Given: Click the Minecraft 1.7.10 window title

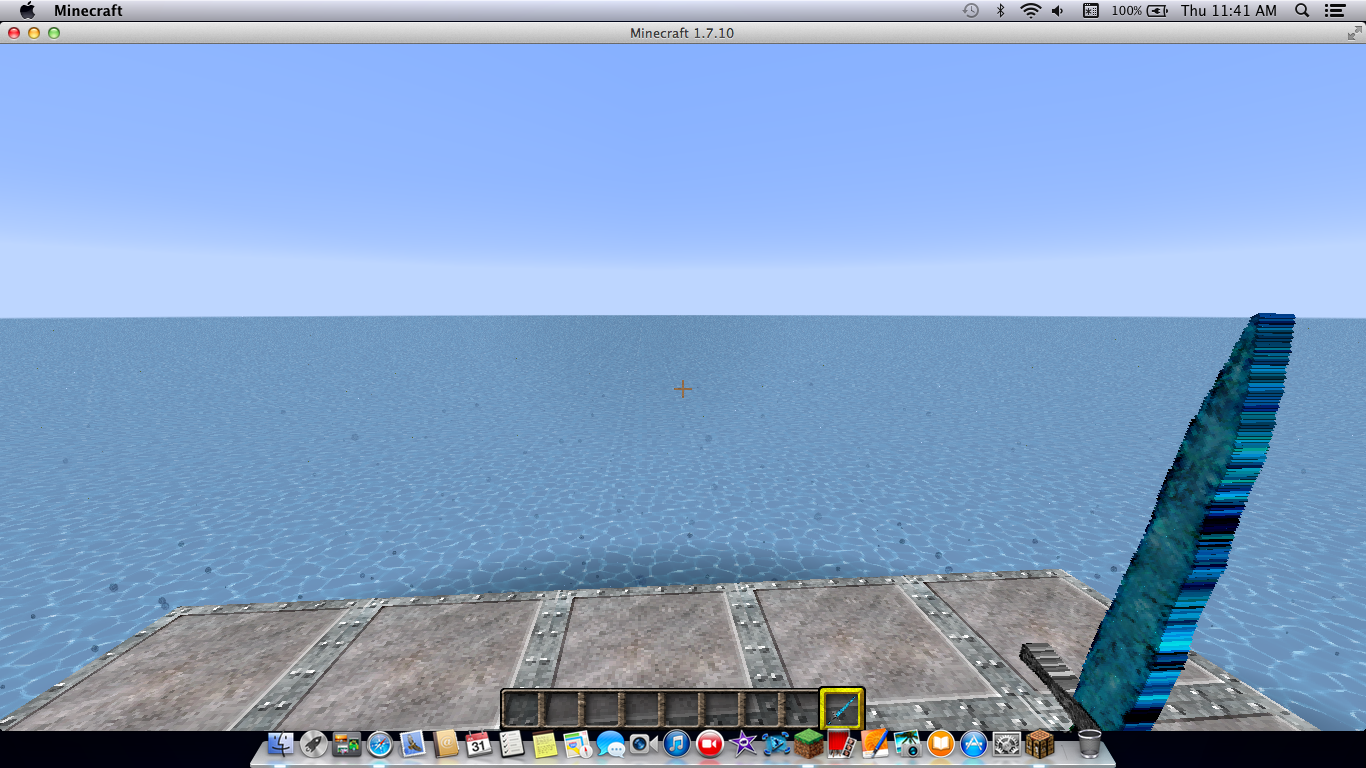Looking at the screenshot, I should [682, 33].
